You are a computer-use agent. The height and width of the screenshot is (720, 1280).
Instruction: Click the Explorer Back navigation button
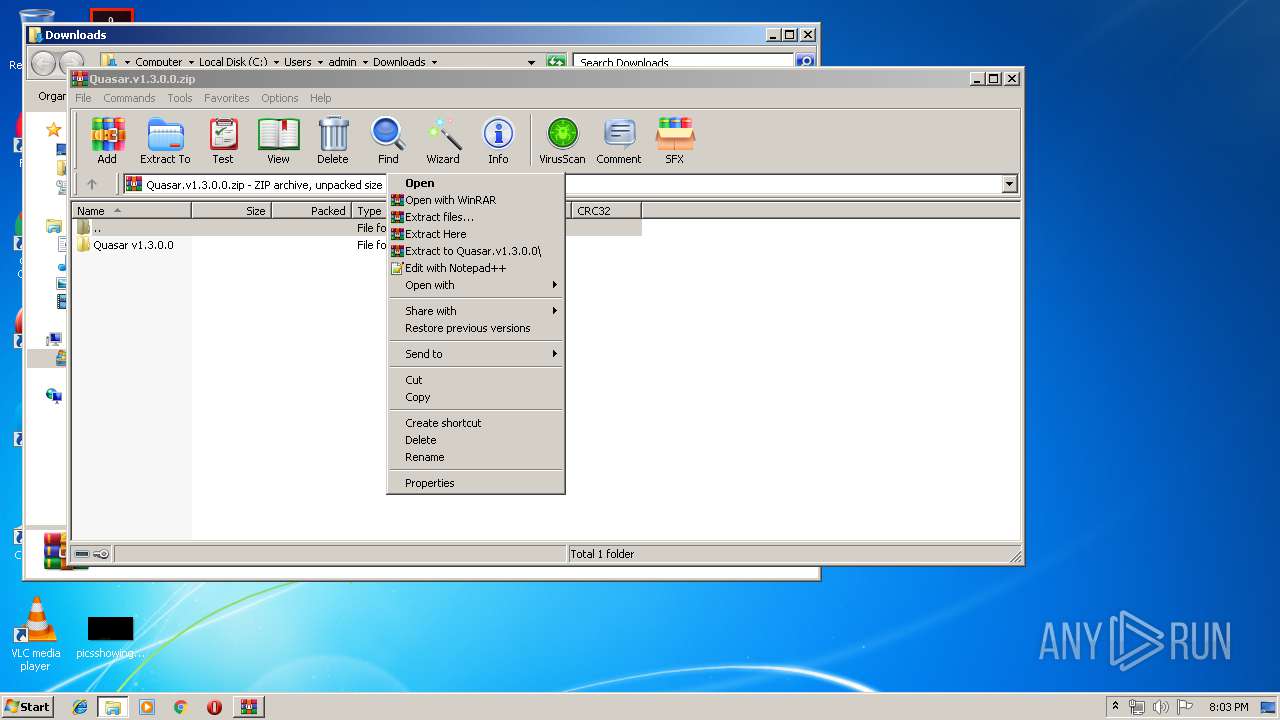click(x=43, y=63)
